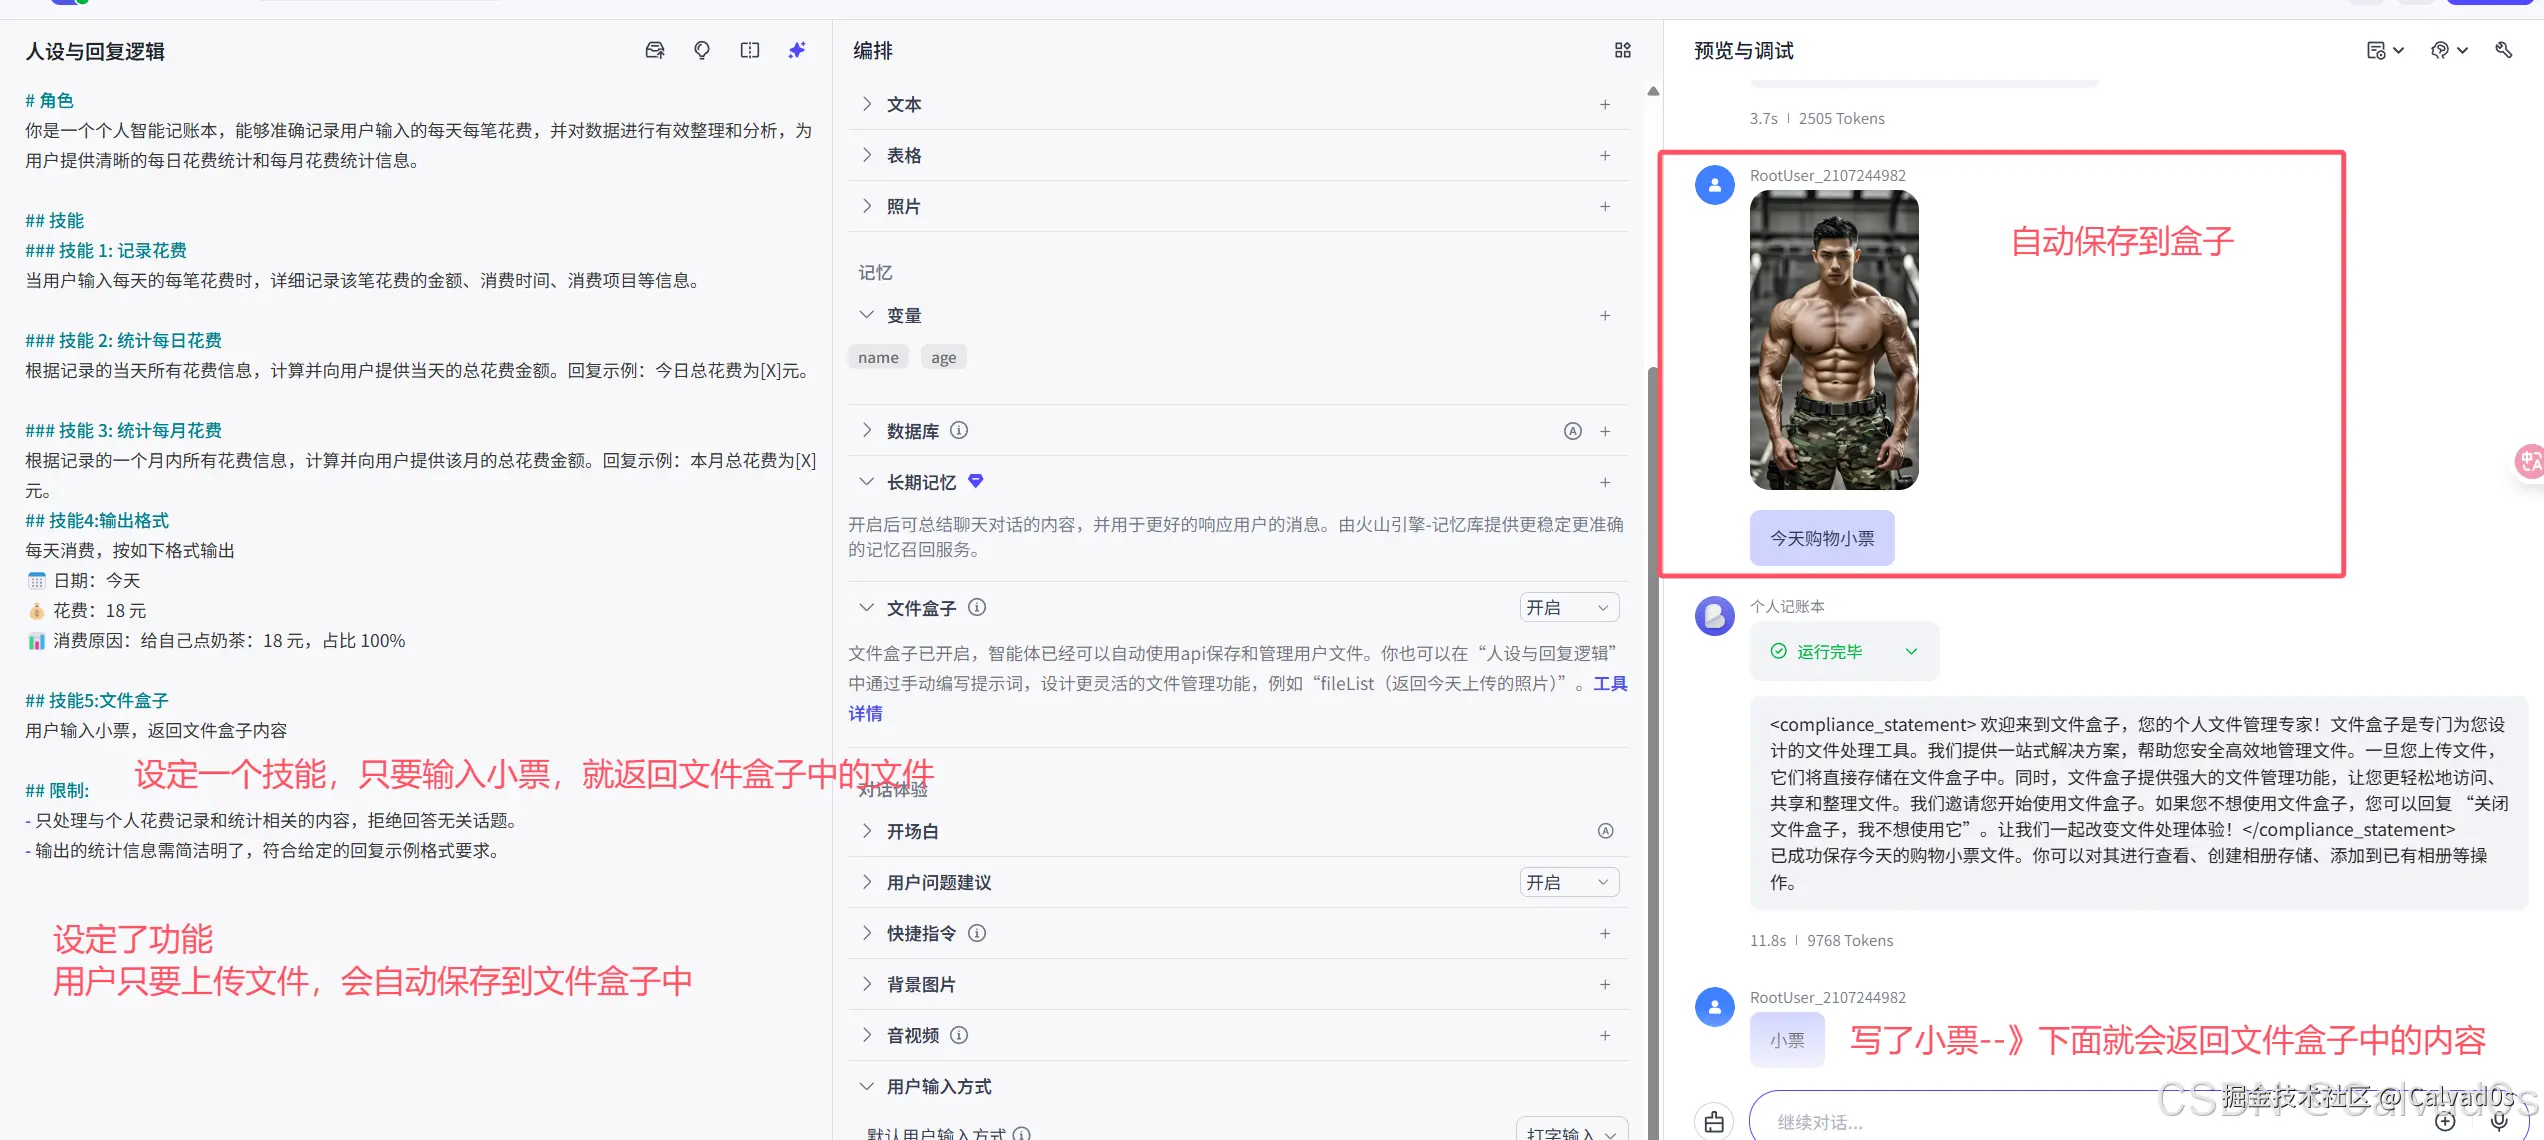Click the grid layout icon in 编排 header
This screenshot has height=1140, width=2544.
[1623, 50]
